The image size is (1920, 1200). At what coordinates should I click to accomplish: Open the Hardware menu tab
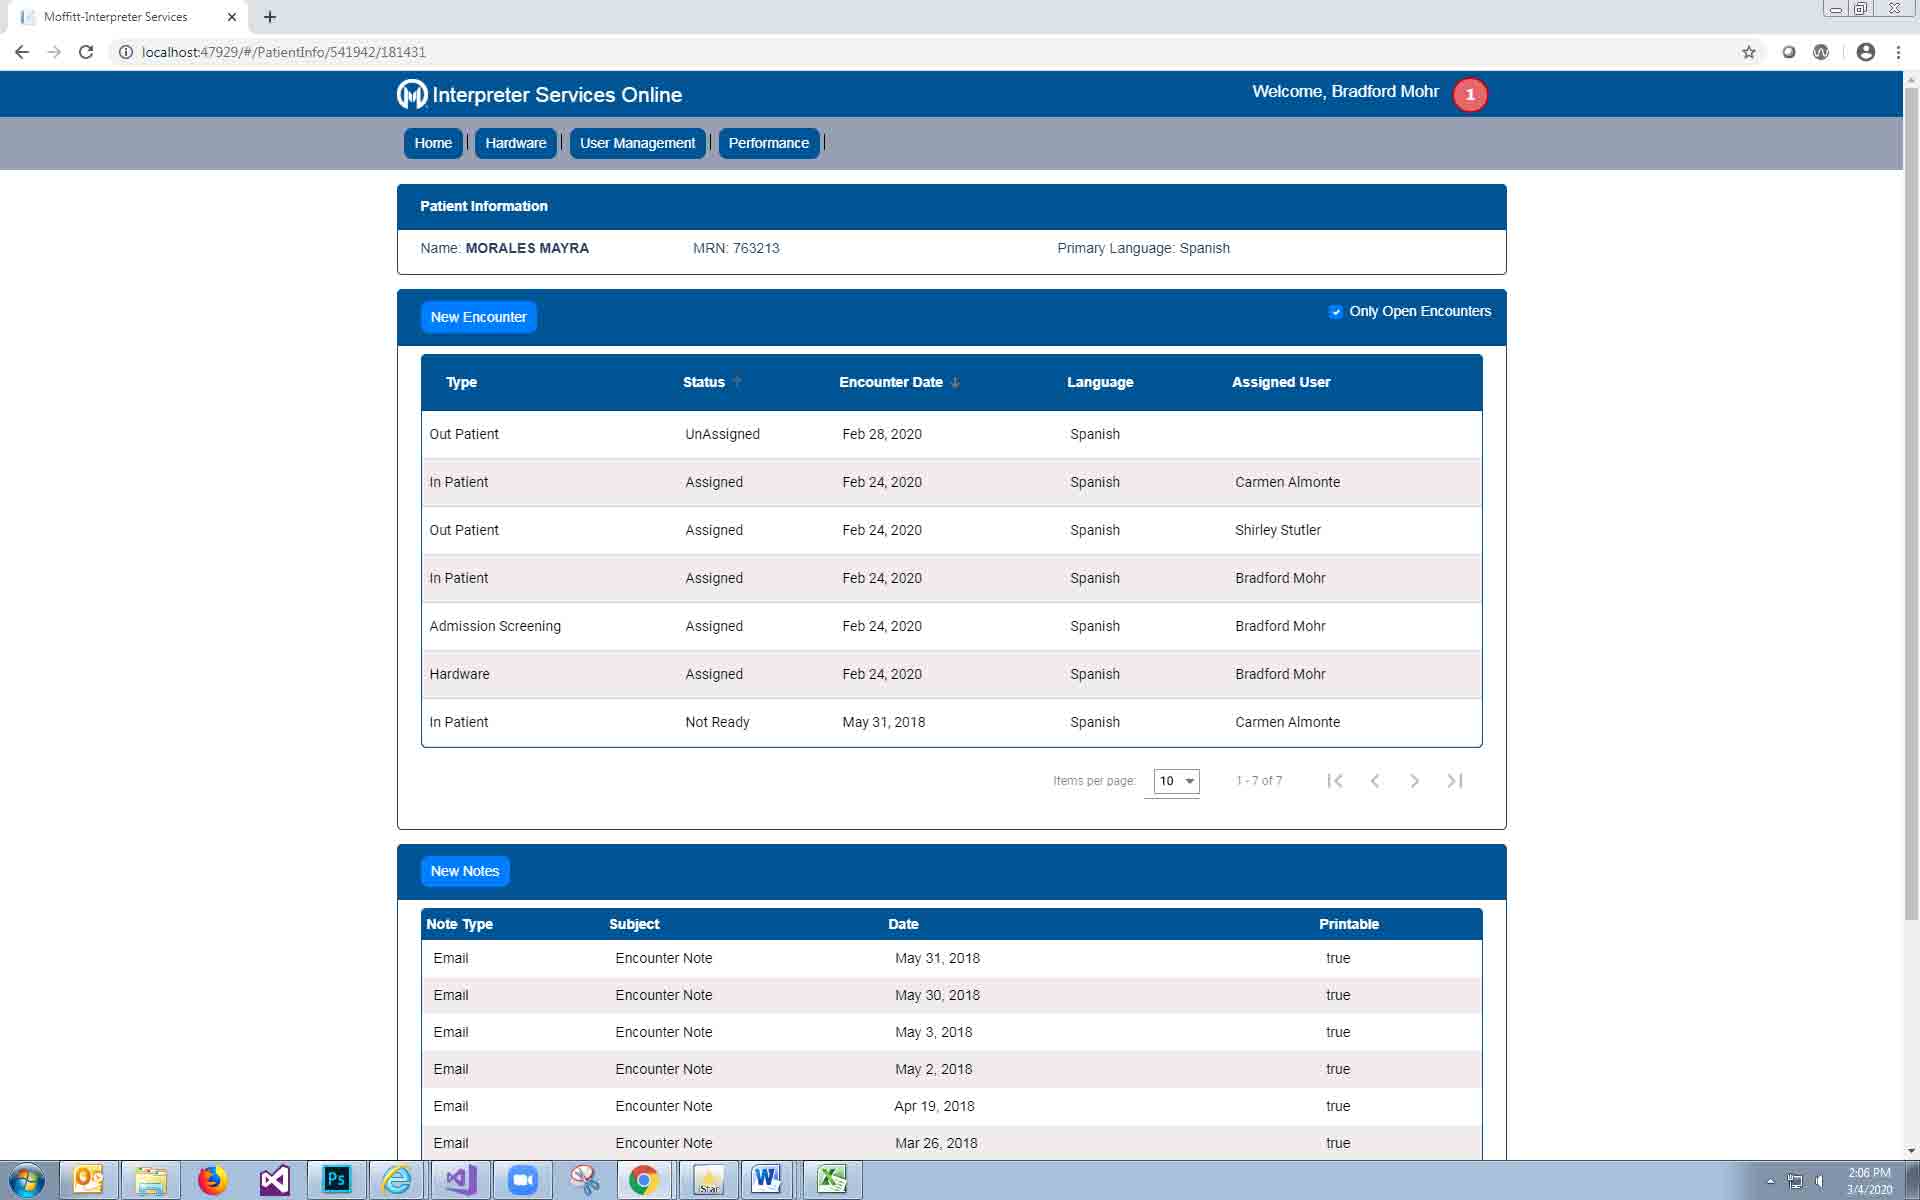[x=515, y=143]
